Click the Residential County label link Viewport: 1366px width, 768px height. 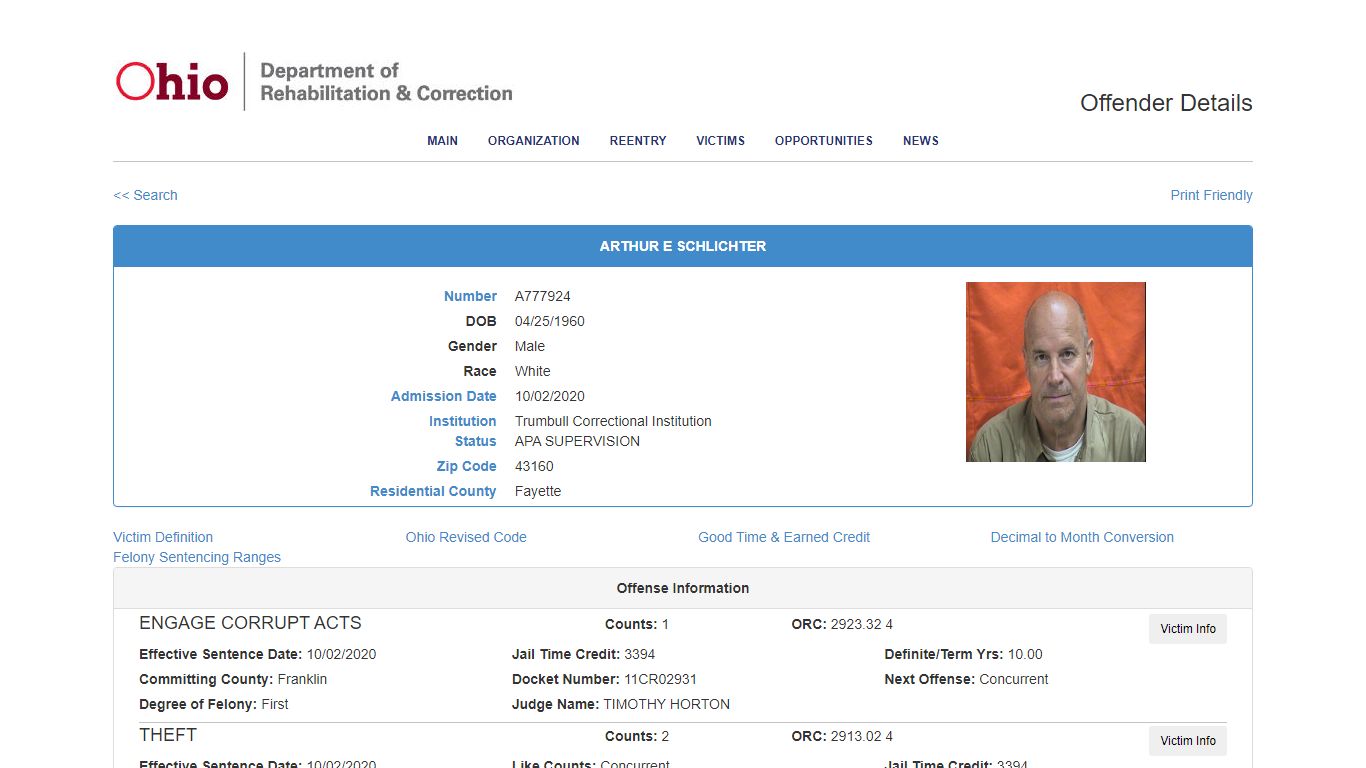click(x=433, y=491)
